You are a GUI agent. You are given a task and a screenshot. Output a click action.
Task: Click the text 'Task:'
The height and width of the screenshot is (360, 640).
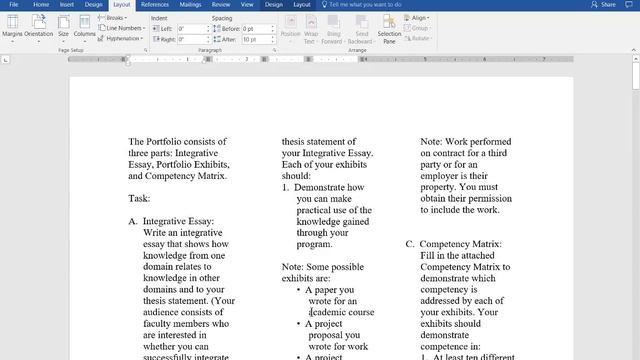pyautogui.click(x=139, y=198)
